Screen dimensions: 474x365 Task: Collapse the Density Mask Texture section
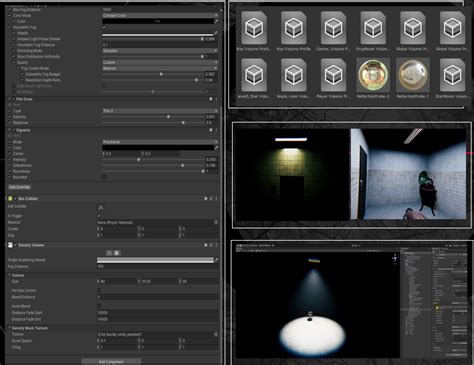[x=9, y=328]
